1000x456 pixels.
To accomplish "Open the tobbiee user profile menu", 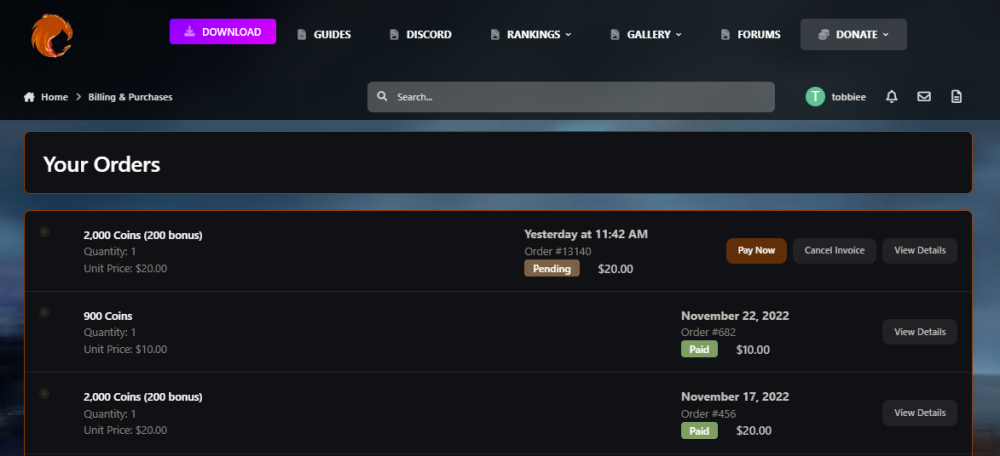I will pyautogui.click(x=848, y=97).
